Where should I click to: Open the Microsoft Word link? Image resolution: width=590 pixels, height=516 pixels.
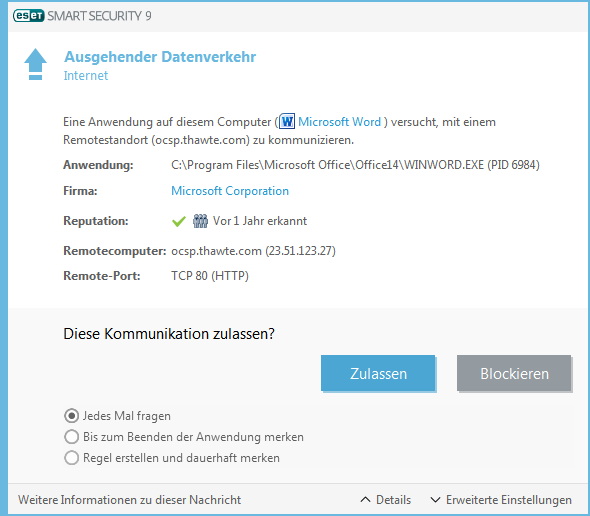(x=339, y=122)
